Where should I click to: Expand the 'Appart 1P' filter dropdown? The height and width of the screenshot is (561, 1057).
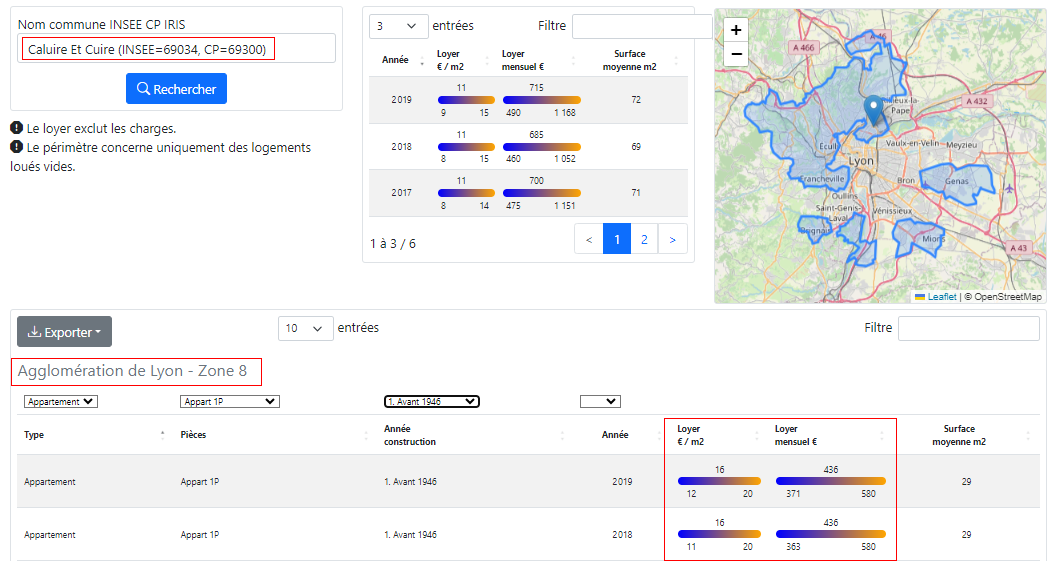(229, 402)
